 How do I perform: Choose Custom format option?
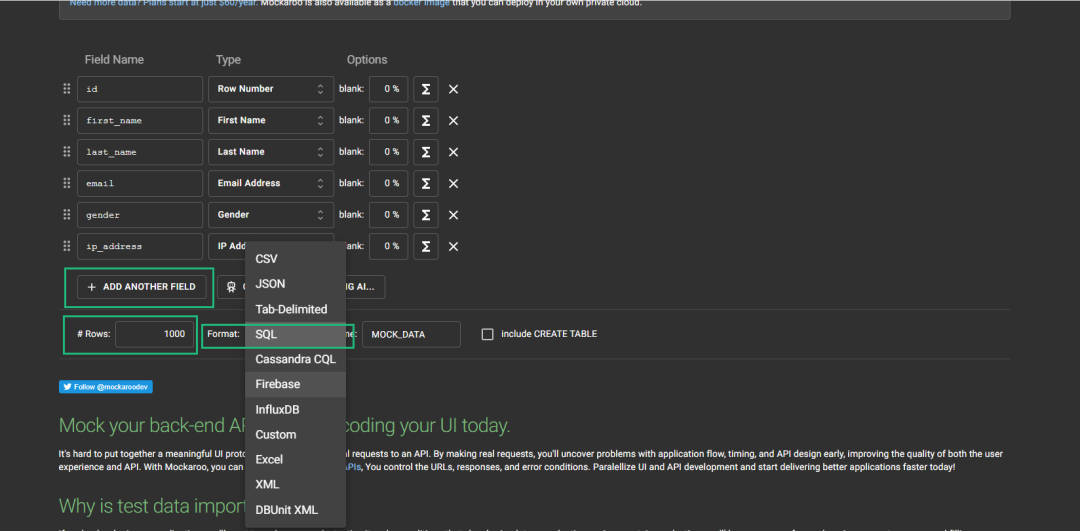click(295, 435)
